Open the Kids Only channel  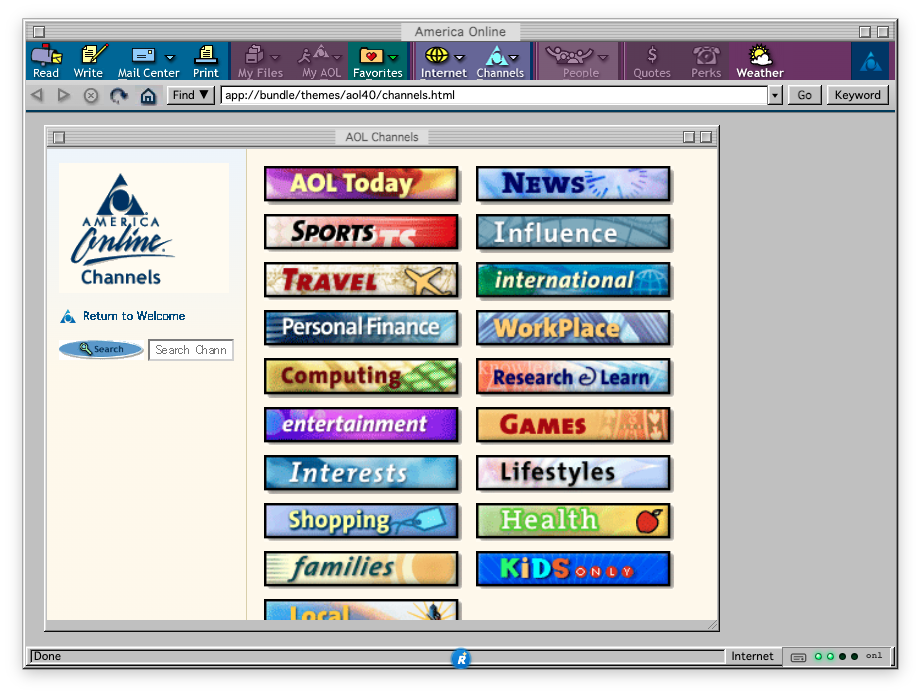click(x=573, y=569)
